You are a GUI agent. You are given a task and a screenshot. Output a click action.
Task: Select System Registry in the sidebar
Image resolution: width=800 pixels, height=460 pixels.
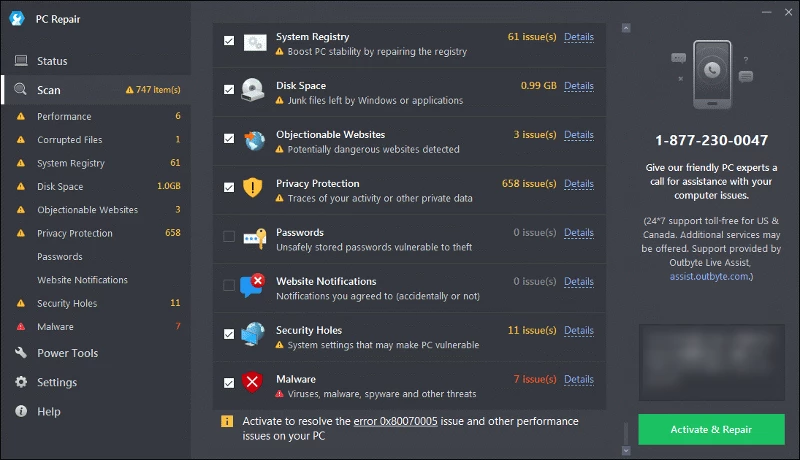(96, 163)
